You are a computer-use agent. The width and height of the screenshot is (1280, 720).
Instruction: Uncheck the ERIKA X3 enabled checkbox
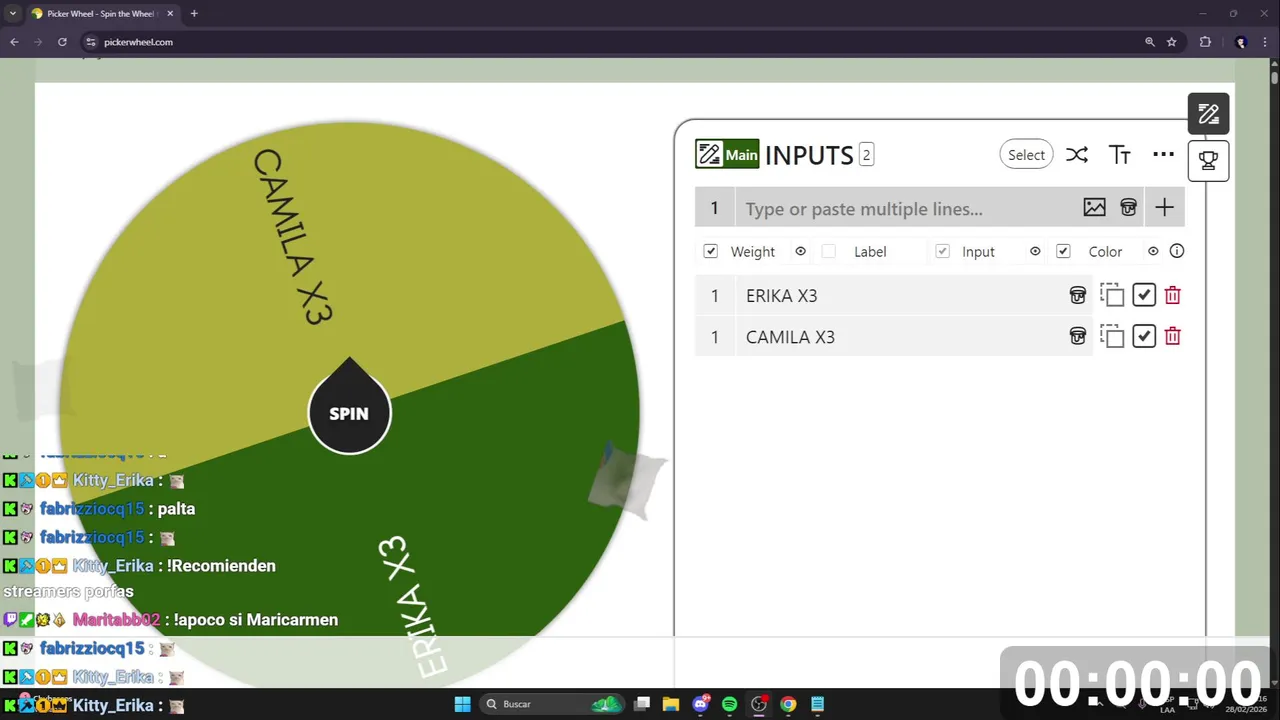(x=1144, y=295)
